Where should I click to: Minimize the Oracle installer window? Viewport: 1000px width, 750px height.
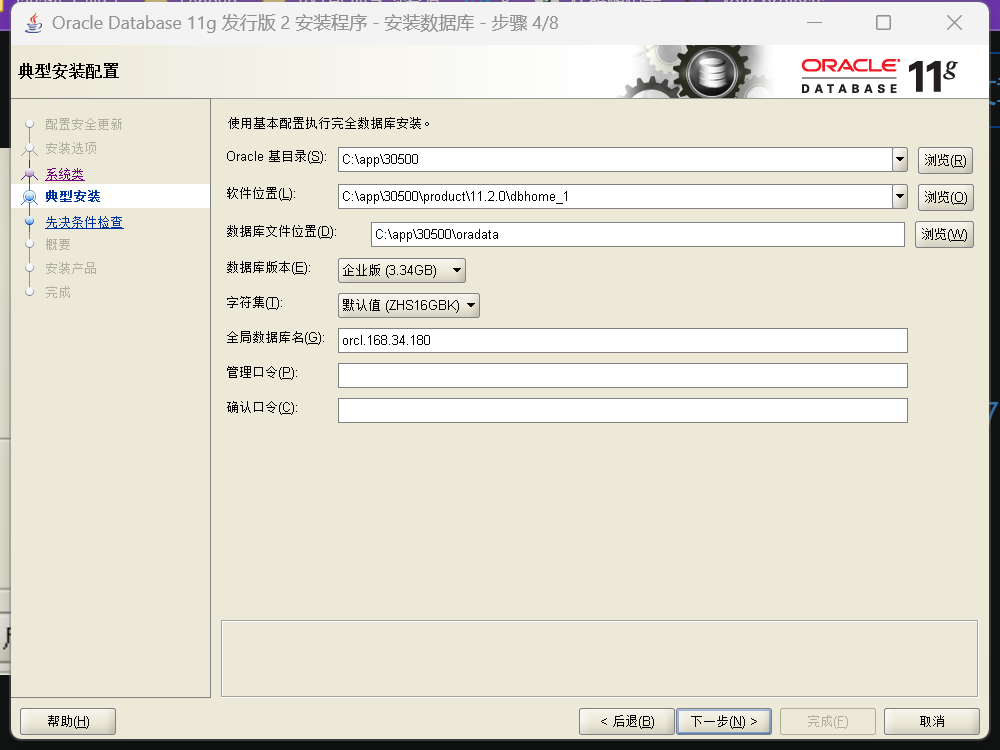coord(814,23)
